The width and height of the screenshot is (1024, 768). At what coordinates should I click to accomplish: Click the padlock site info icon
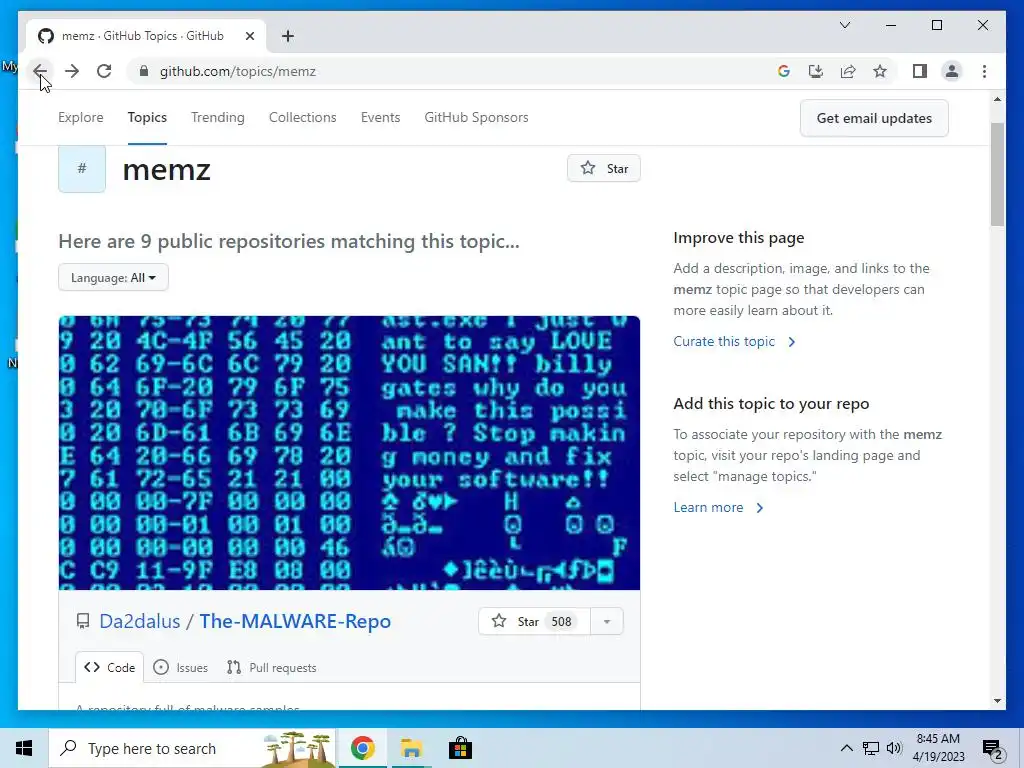point(144,71)
